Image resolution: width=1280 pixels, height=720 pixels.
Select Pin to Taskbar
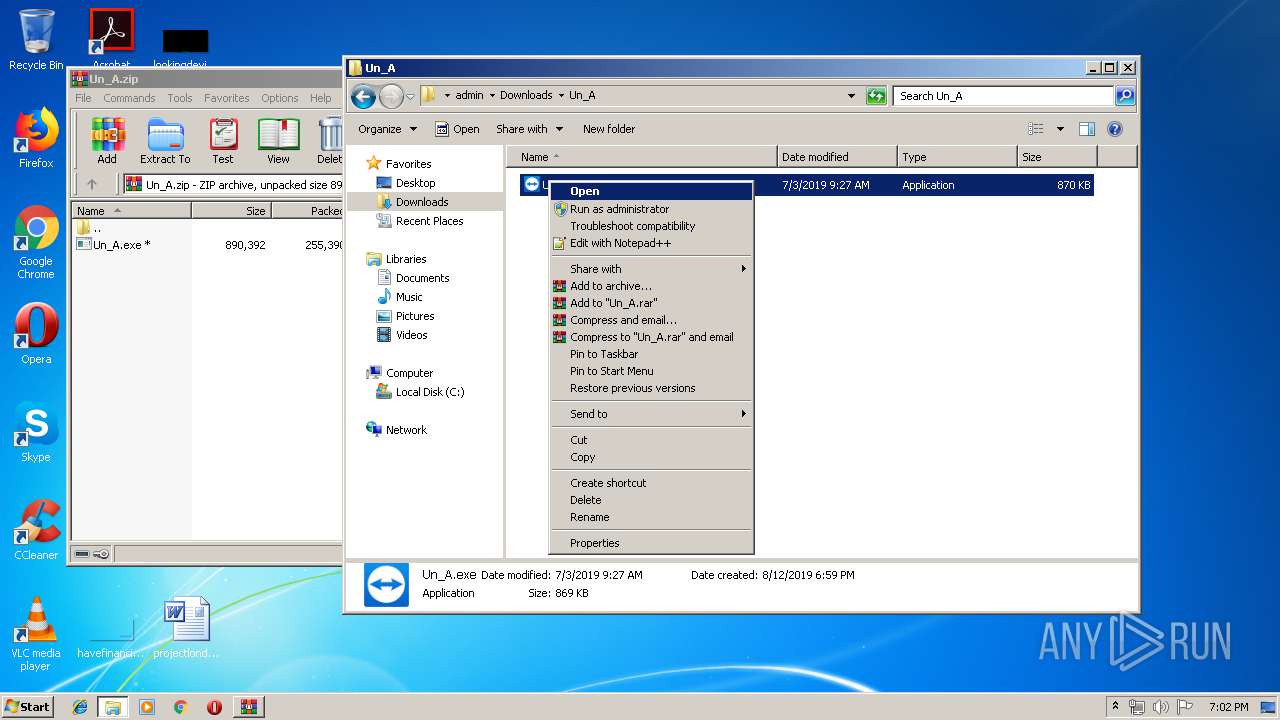pos(651,354)
